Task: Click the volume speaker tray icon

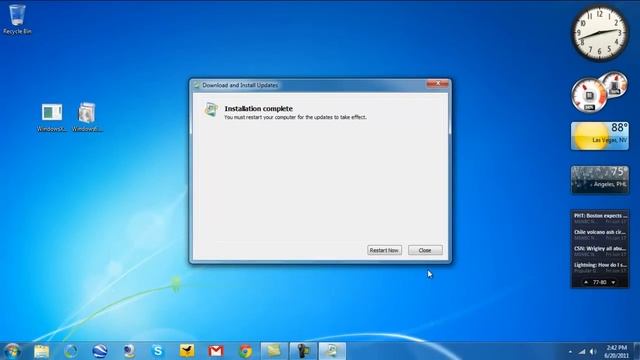Action: 593,351
